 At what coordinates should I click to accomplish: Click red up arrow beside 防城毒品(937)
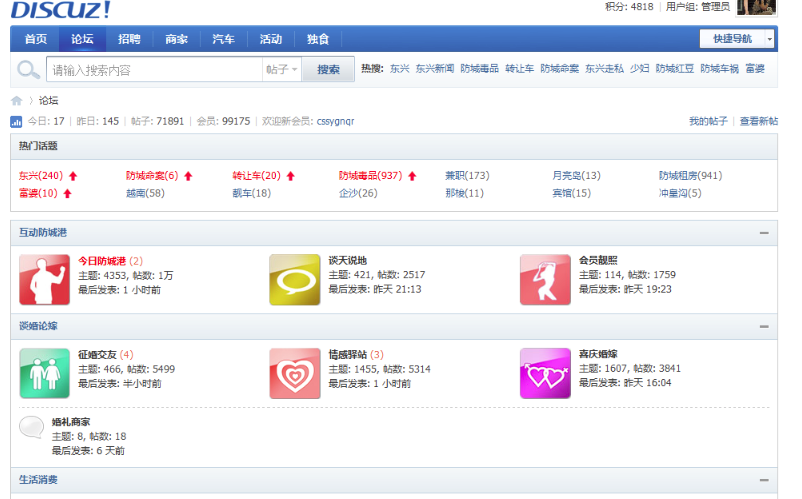coord(412,176)
